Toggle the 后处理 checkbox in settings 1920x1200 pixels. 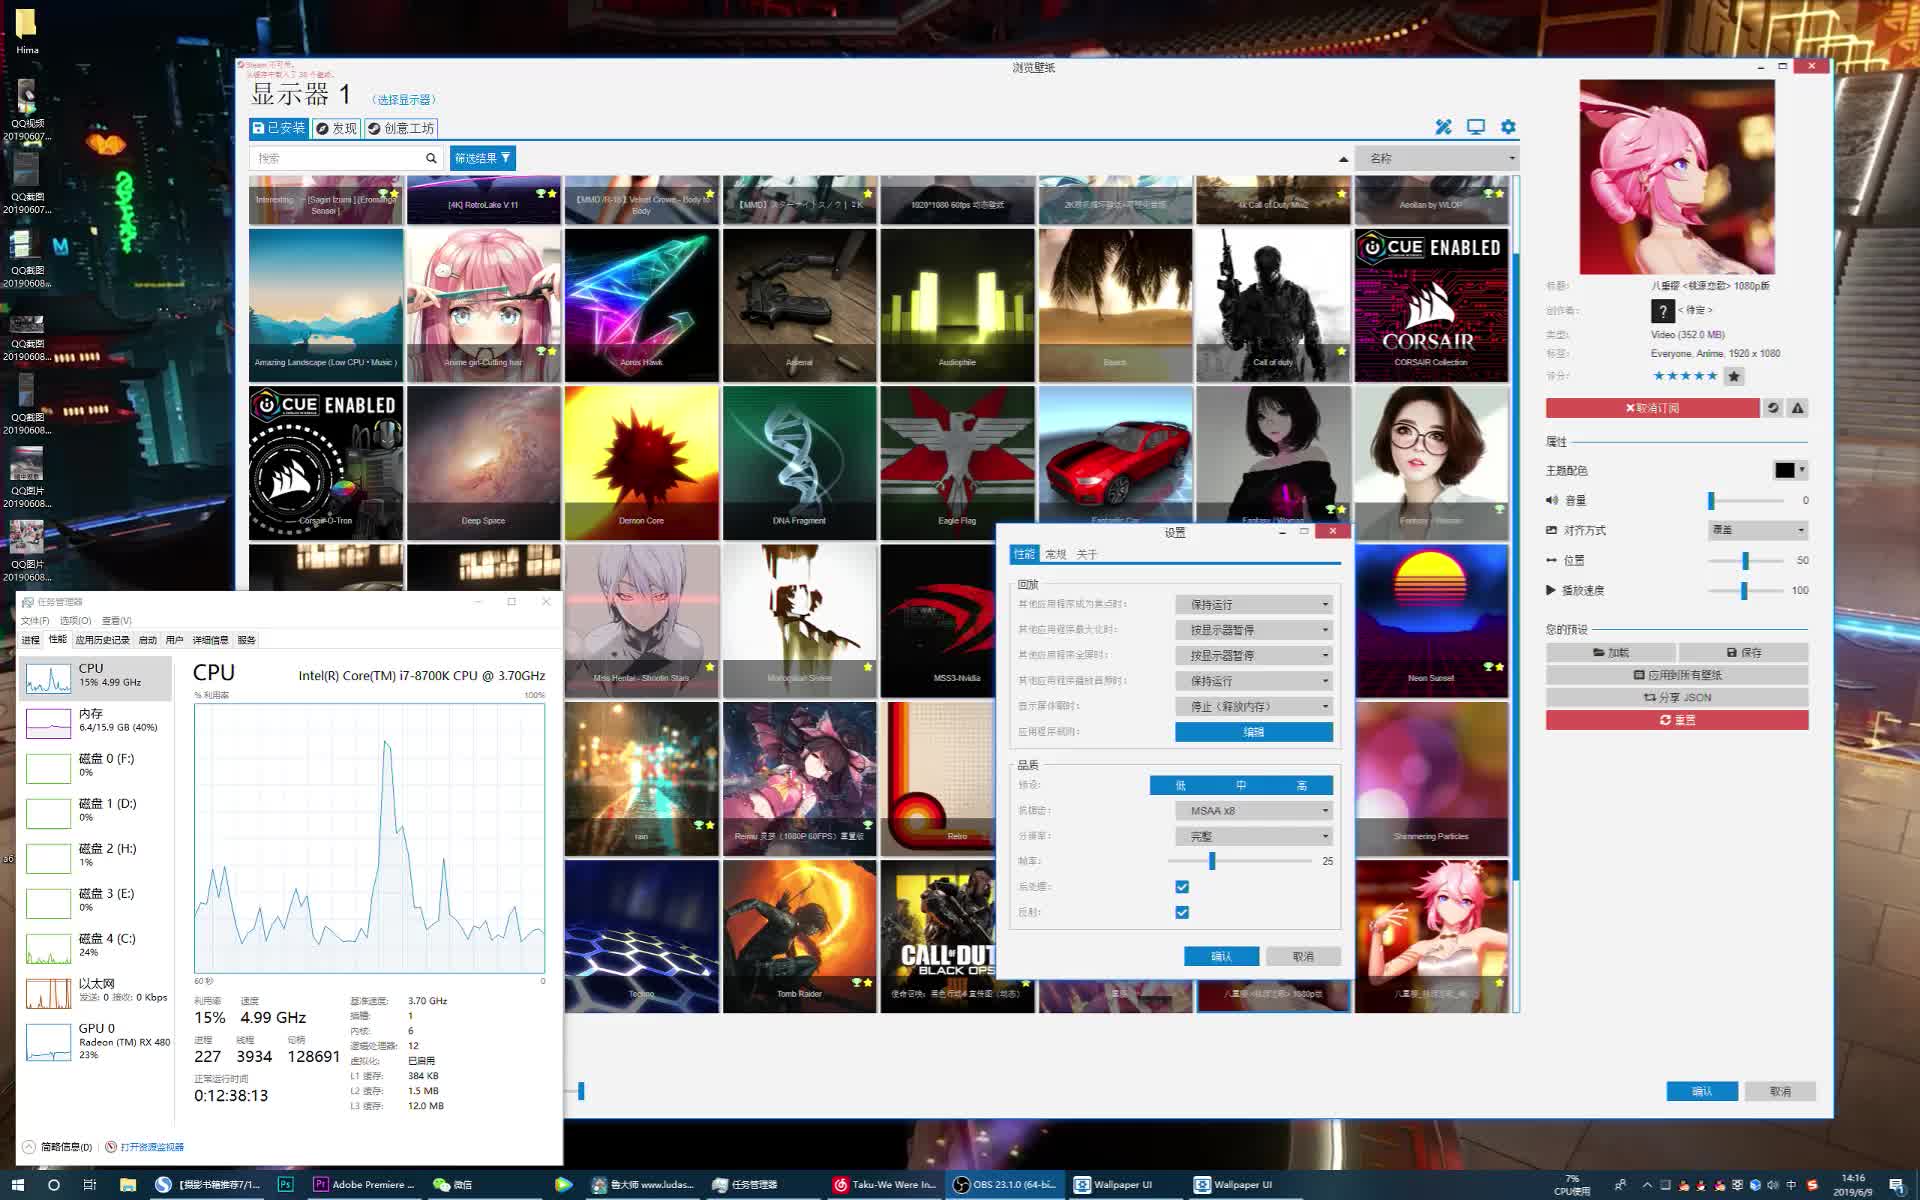tap(1182, 887)
